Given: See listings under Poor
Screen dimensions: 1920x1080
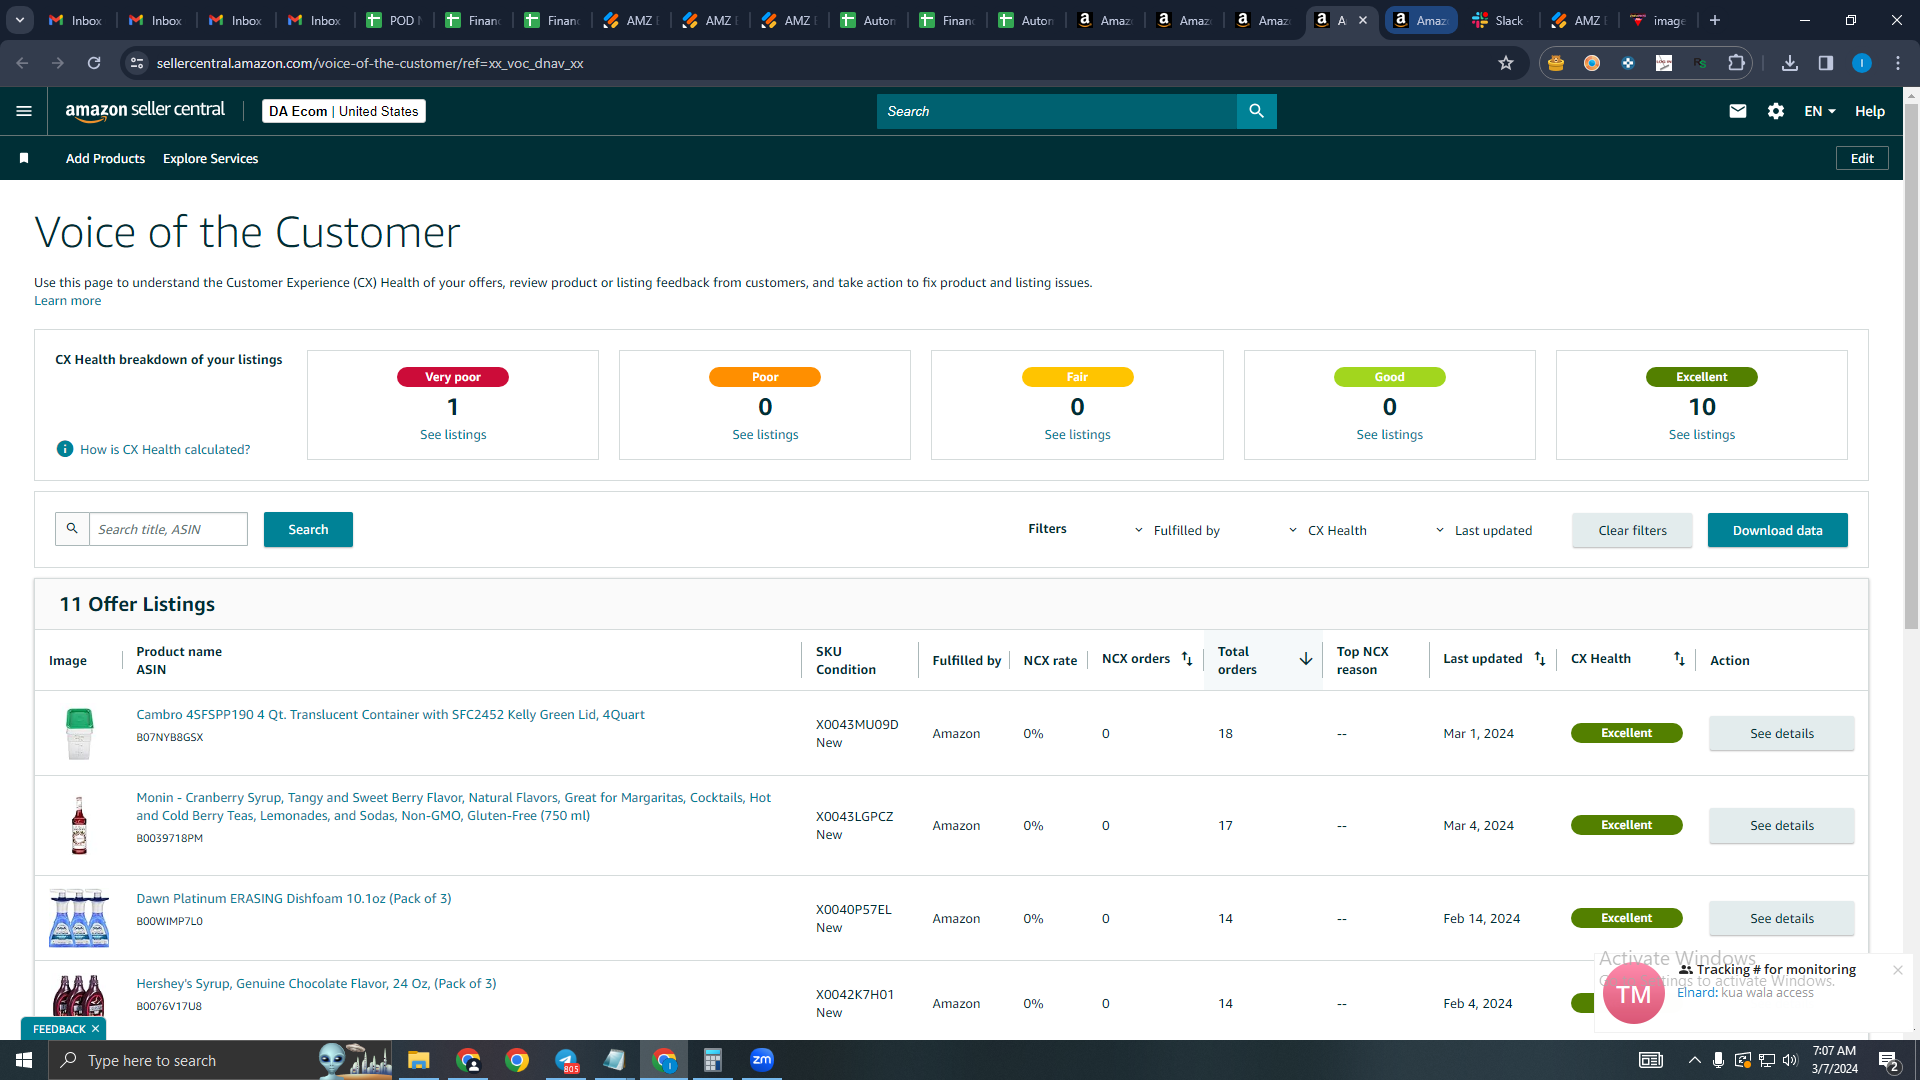Looking at the screenshot, I should tap(765, 435).
